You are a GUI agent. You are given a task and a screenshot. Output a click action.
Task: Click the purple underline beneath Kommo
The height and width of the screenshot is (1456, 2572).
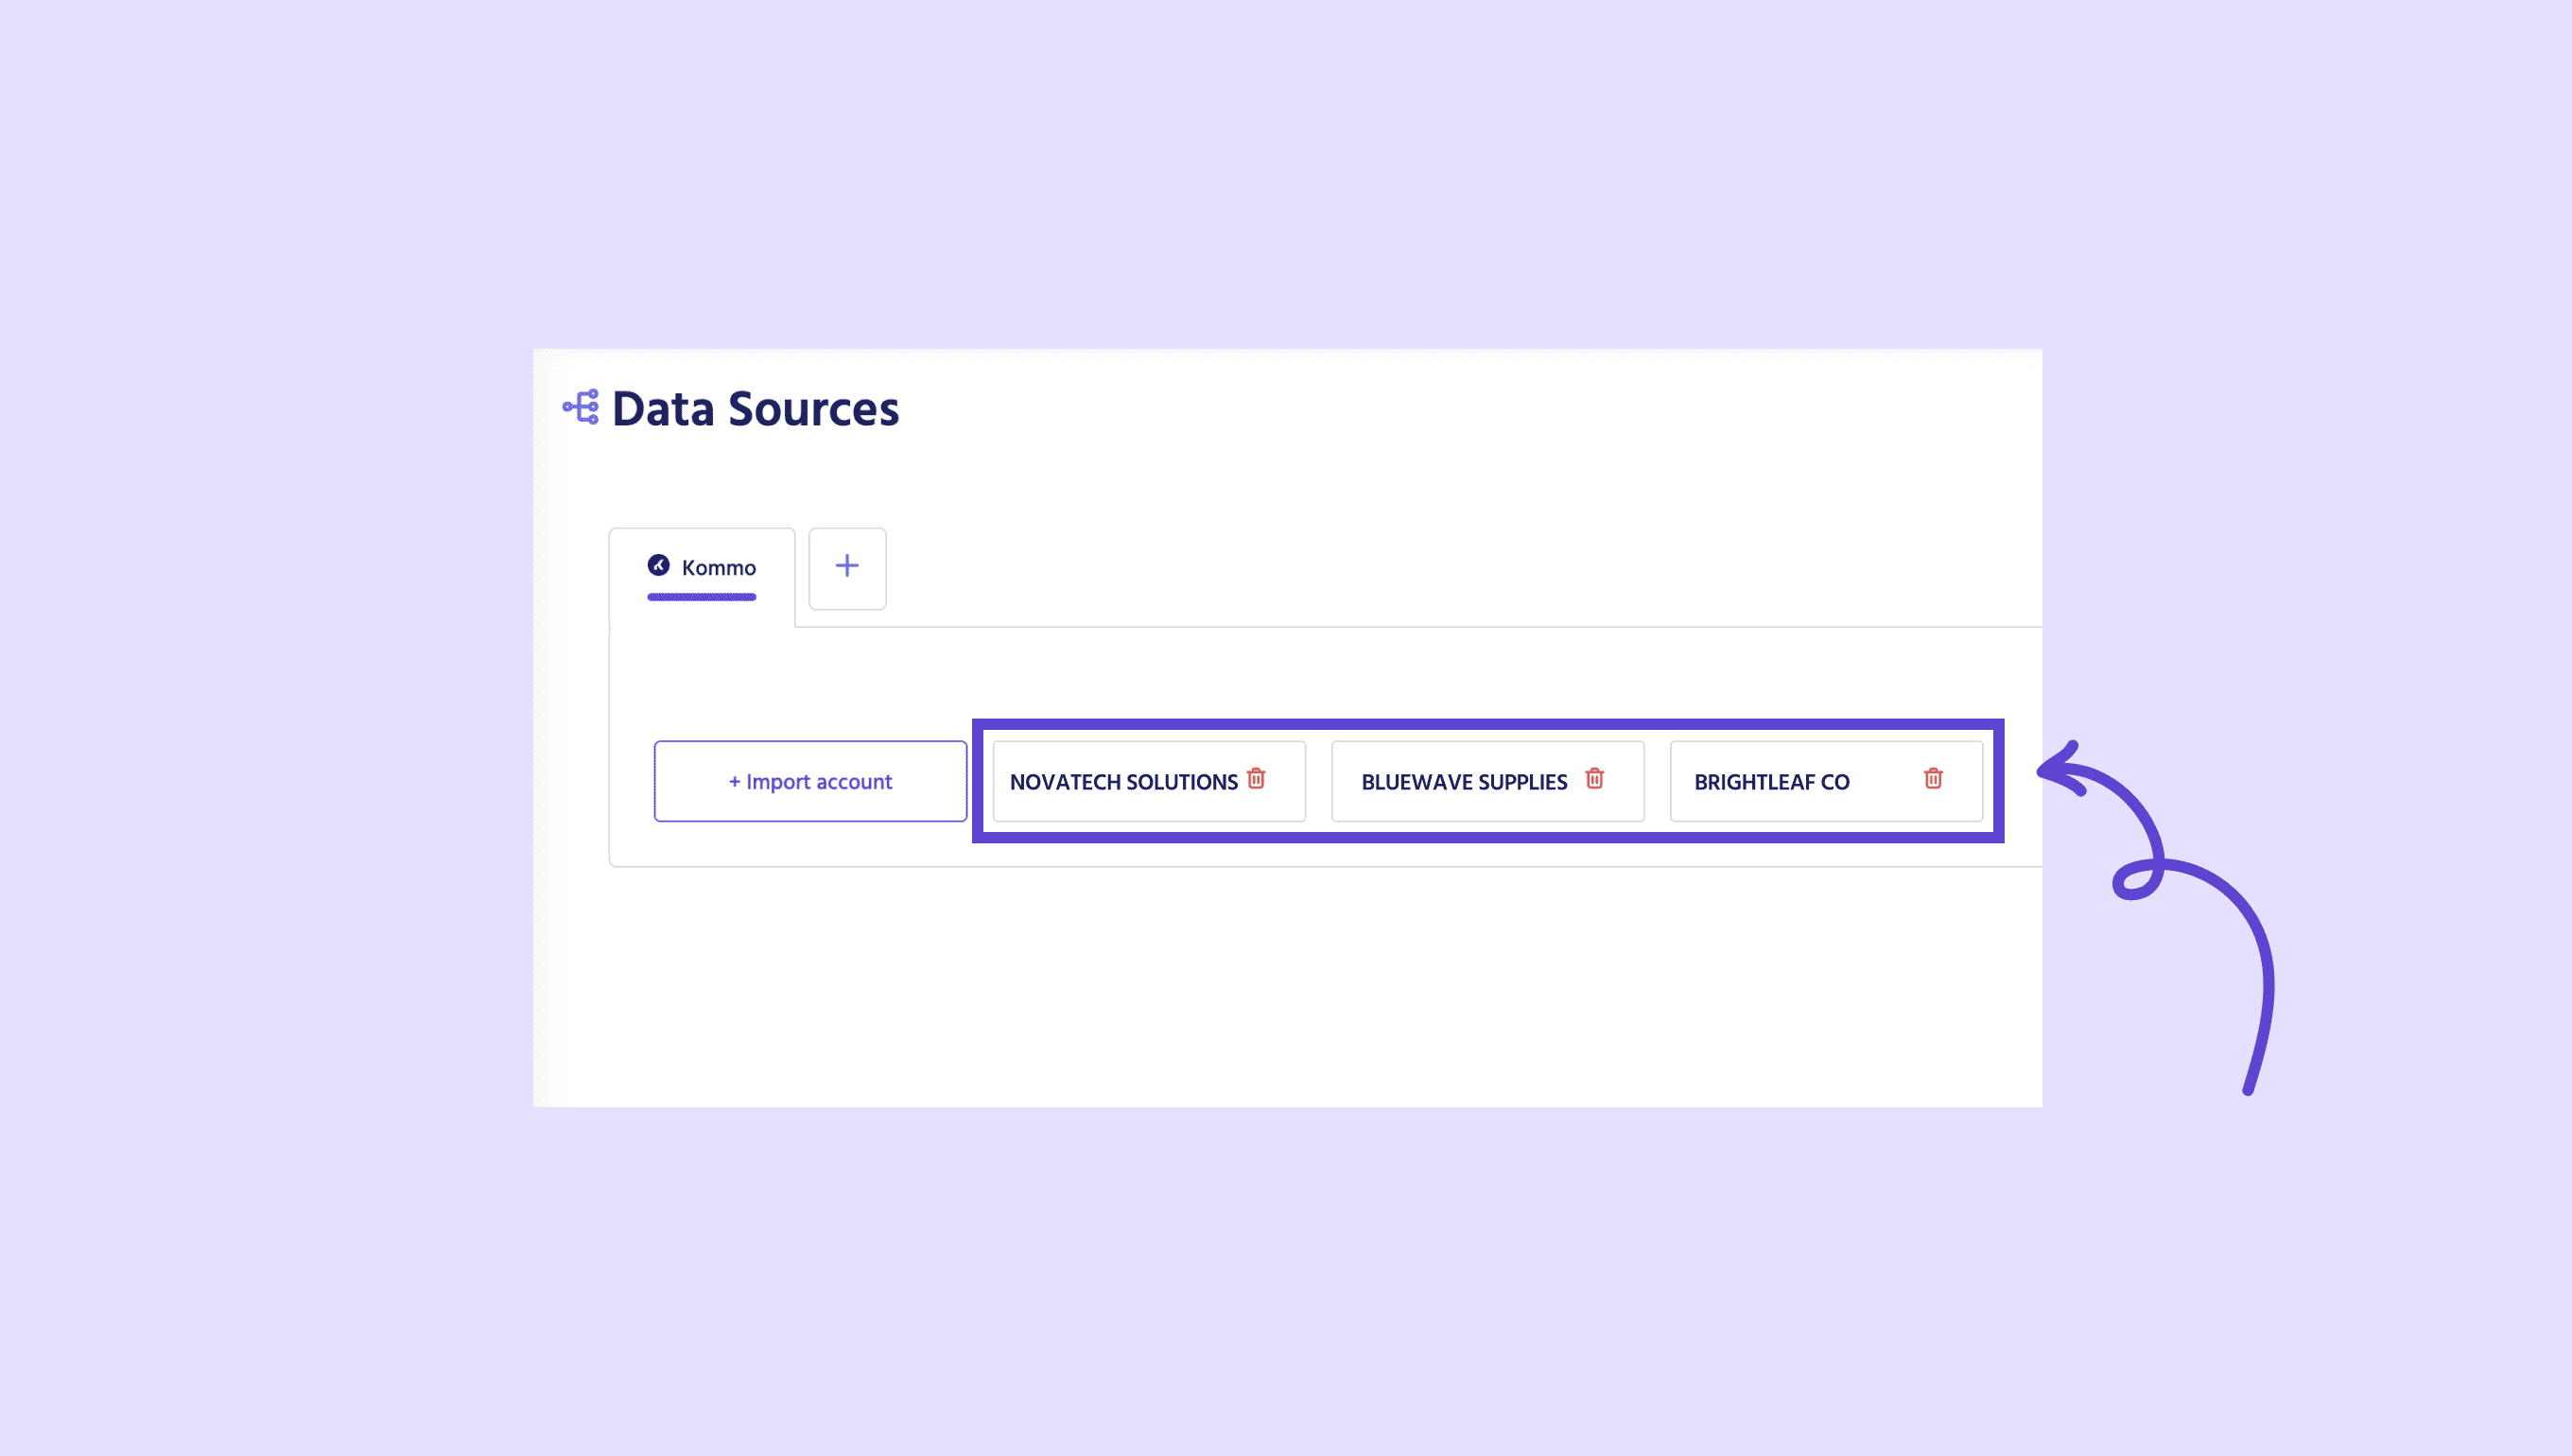[x=701, y=597]
